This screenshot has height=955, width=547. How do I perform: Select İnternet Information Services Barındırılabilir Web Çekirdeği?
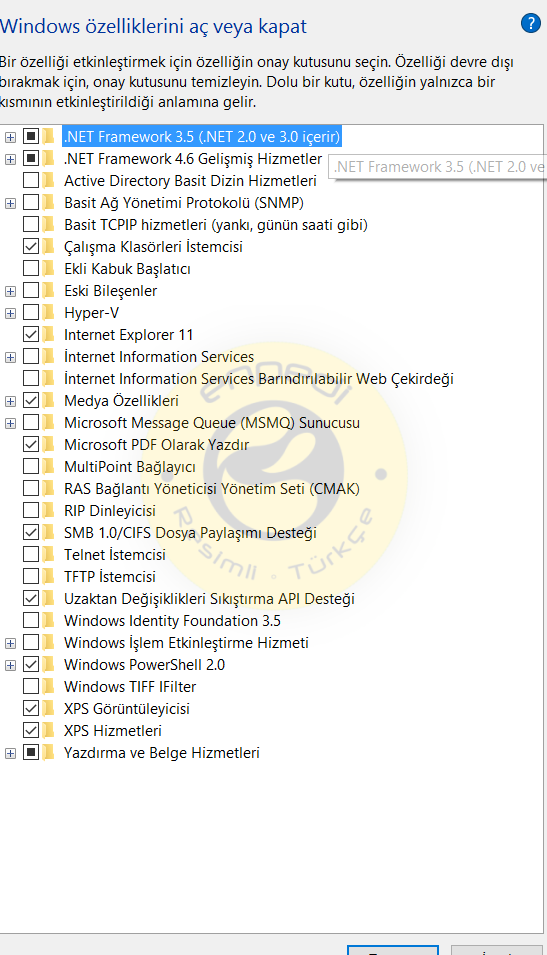(x=259, y=378)
